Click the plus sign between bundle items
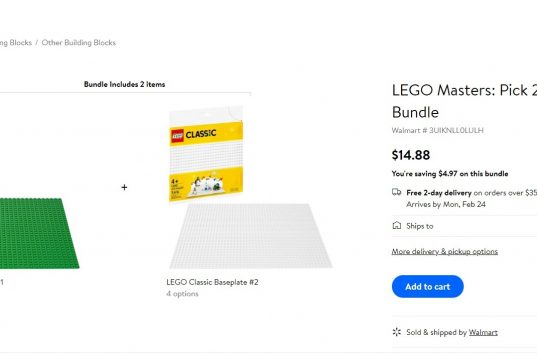This screenshot has height=360, width=537. pos(124,187)
